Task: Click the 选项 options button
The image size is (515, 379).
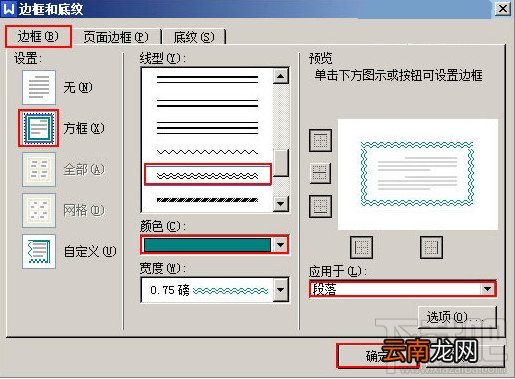Action: point(457,317)
